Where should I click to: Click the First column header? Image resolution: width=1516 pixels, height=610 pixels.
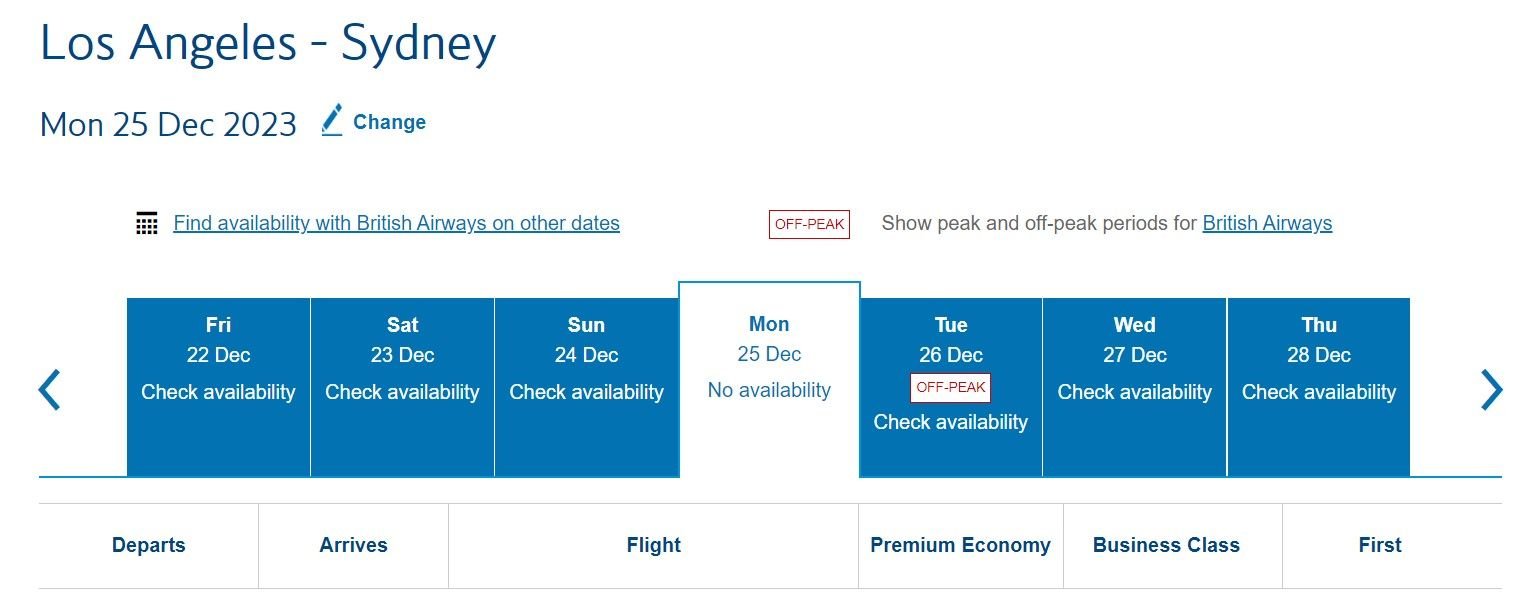pos(1380,545)
